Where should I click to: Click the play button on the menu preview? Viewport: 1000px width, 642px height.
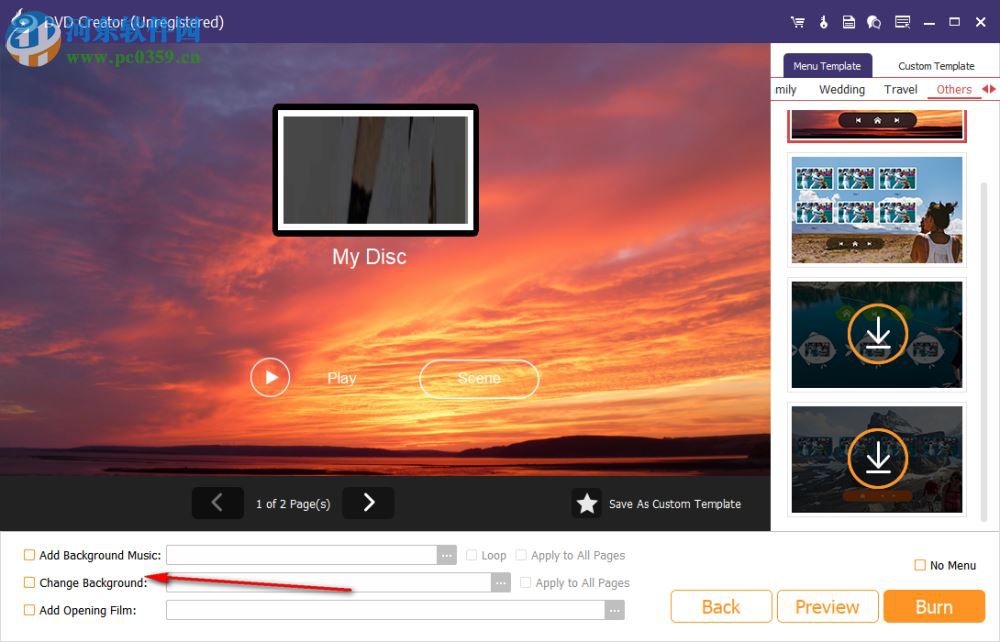point(269,377)
